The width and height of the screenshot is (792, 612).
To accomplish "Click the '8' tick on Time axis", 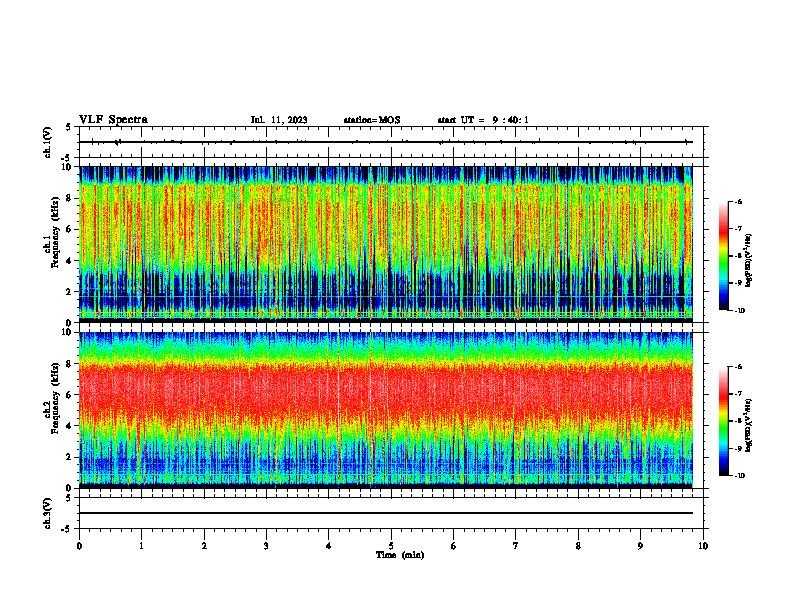I will point(578,546).
